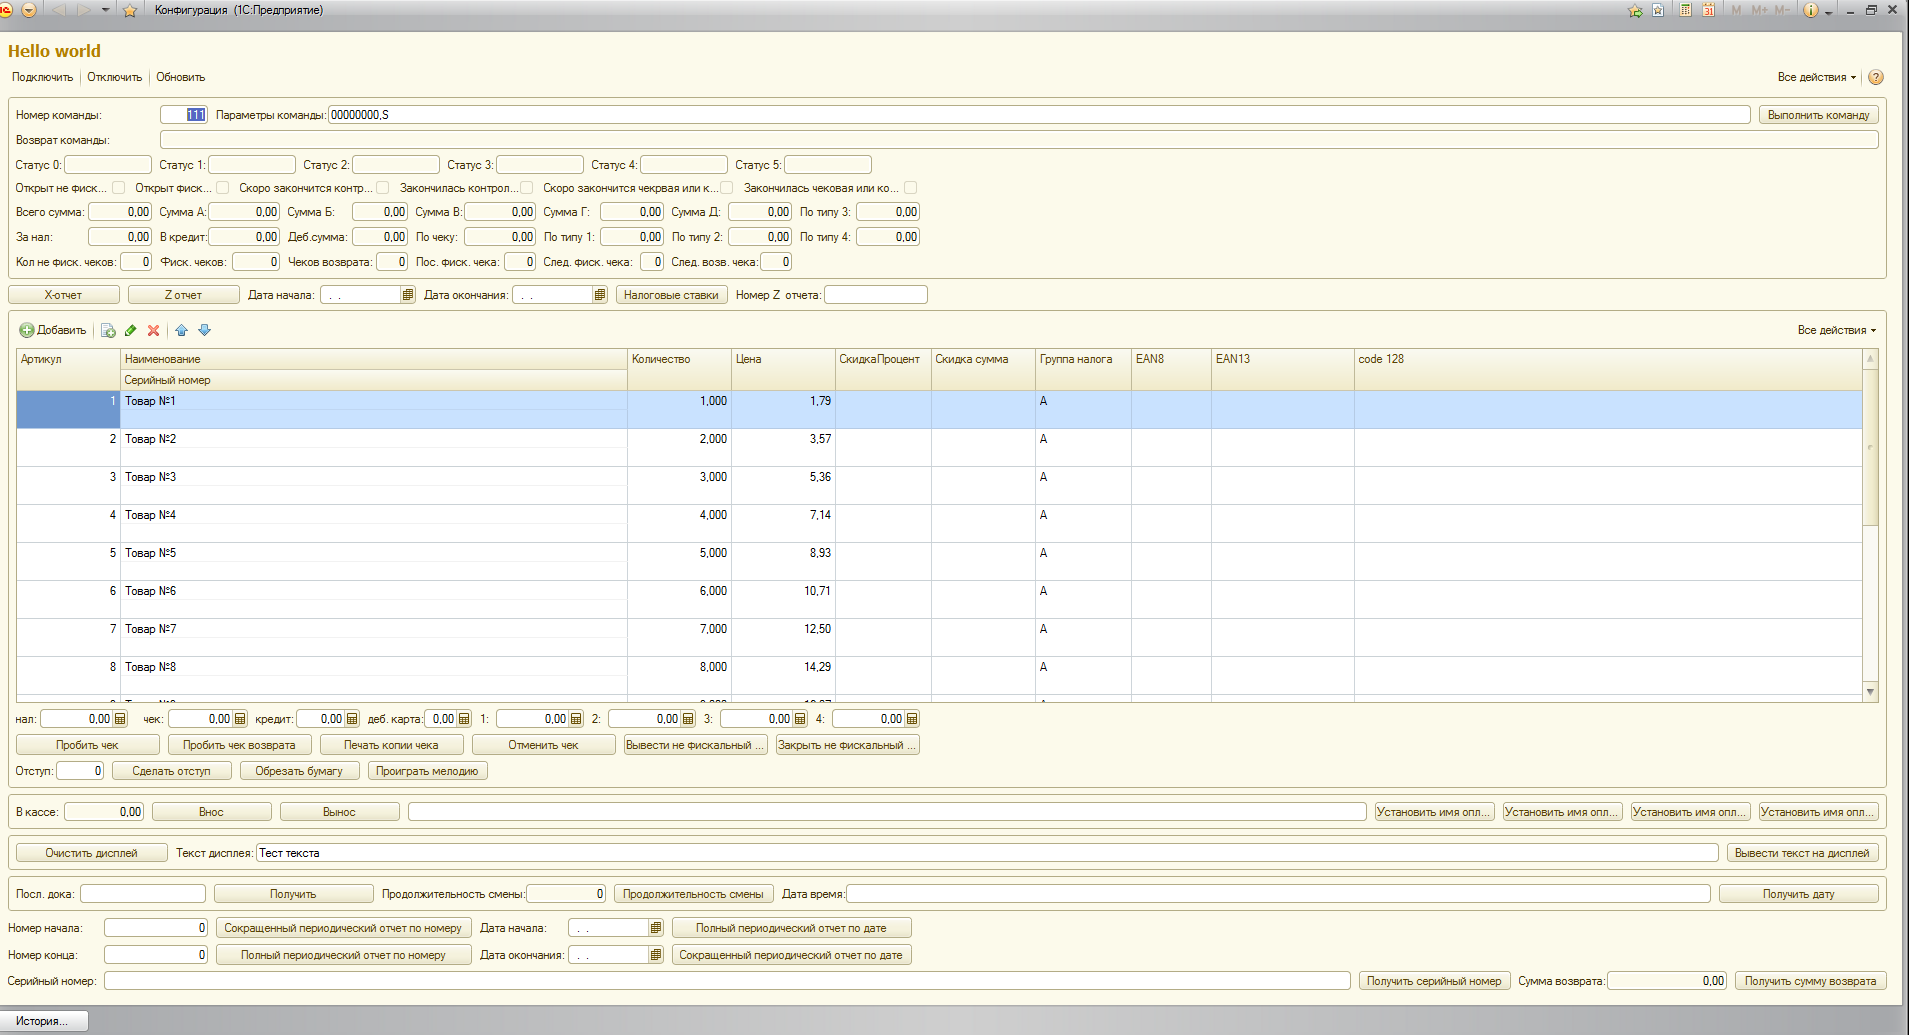Screen dimensions: 1909x1035
Task: Open the history/bookmarked document icon
Action: point(1658,10)
